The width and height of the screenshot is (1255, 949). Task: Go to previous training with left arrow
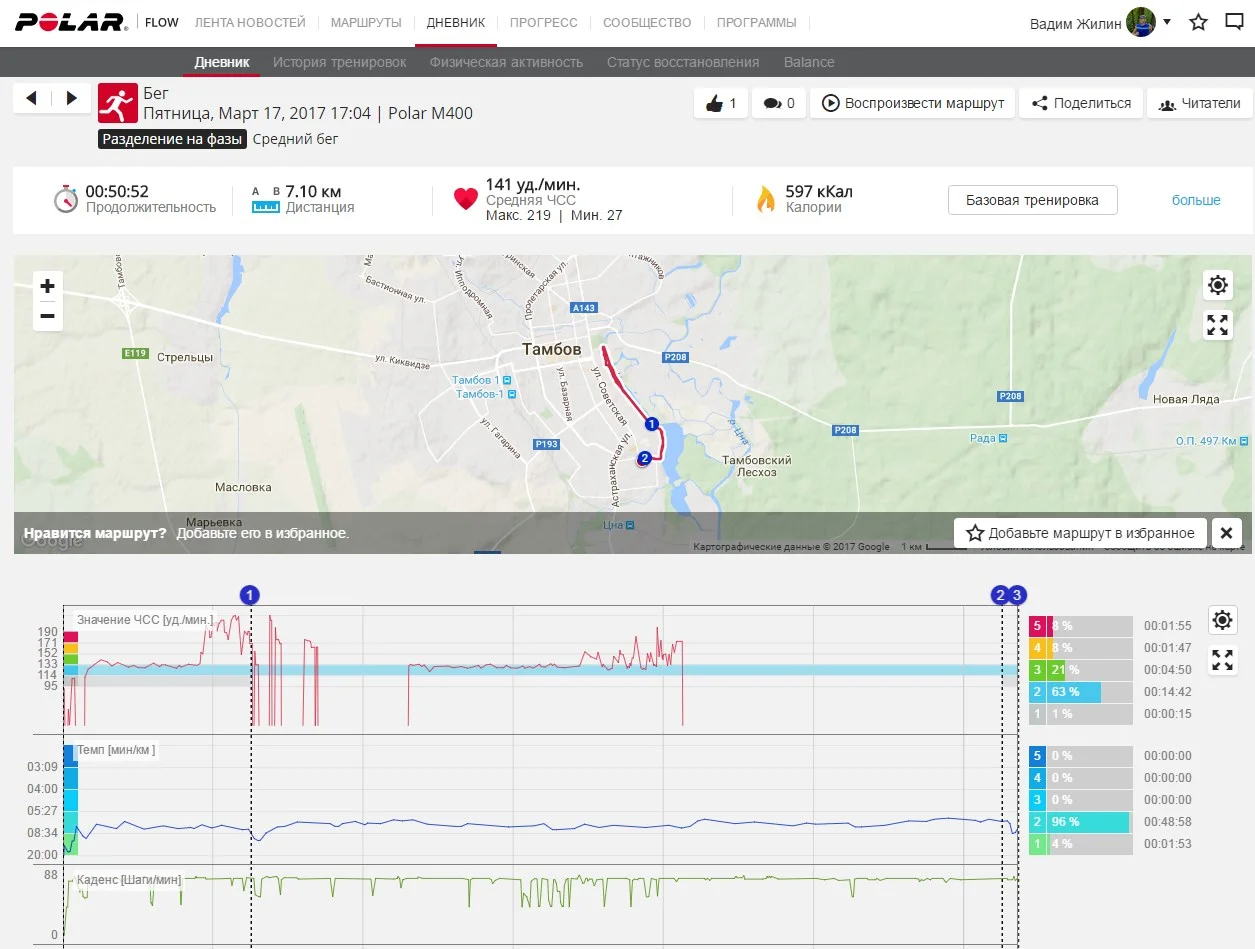tap(31, 98)
